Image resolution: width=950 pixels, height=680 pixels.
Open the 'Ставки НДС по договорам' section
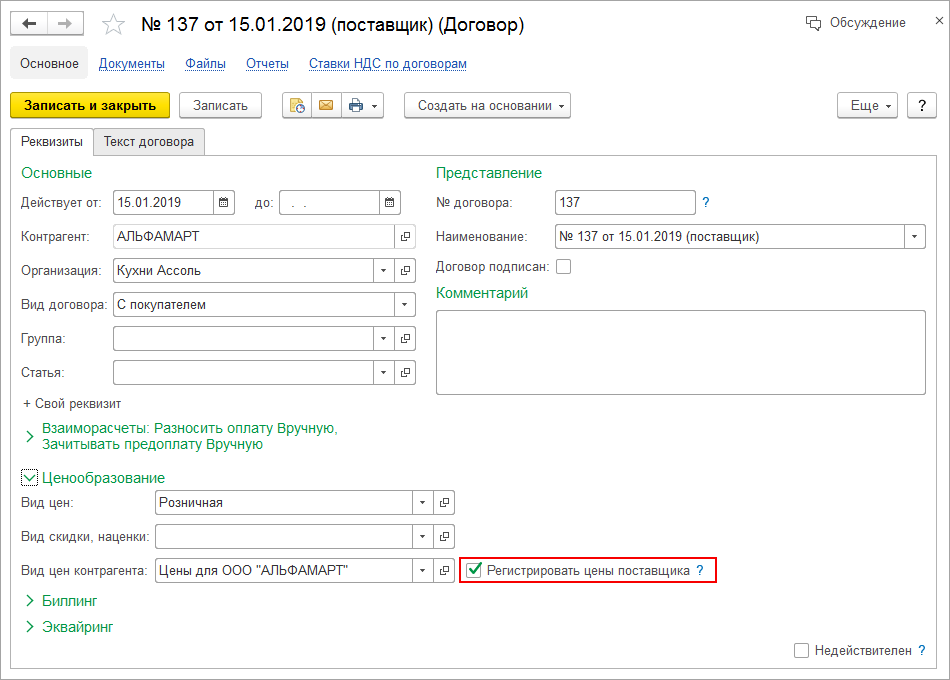coord(388,64)
